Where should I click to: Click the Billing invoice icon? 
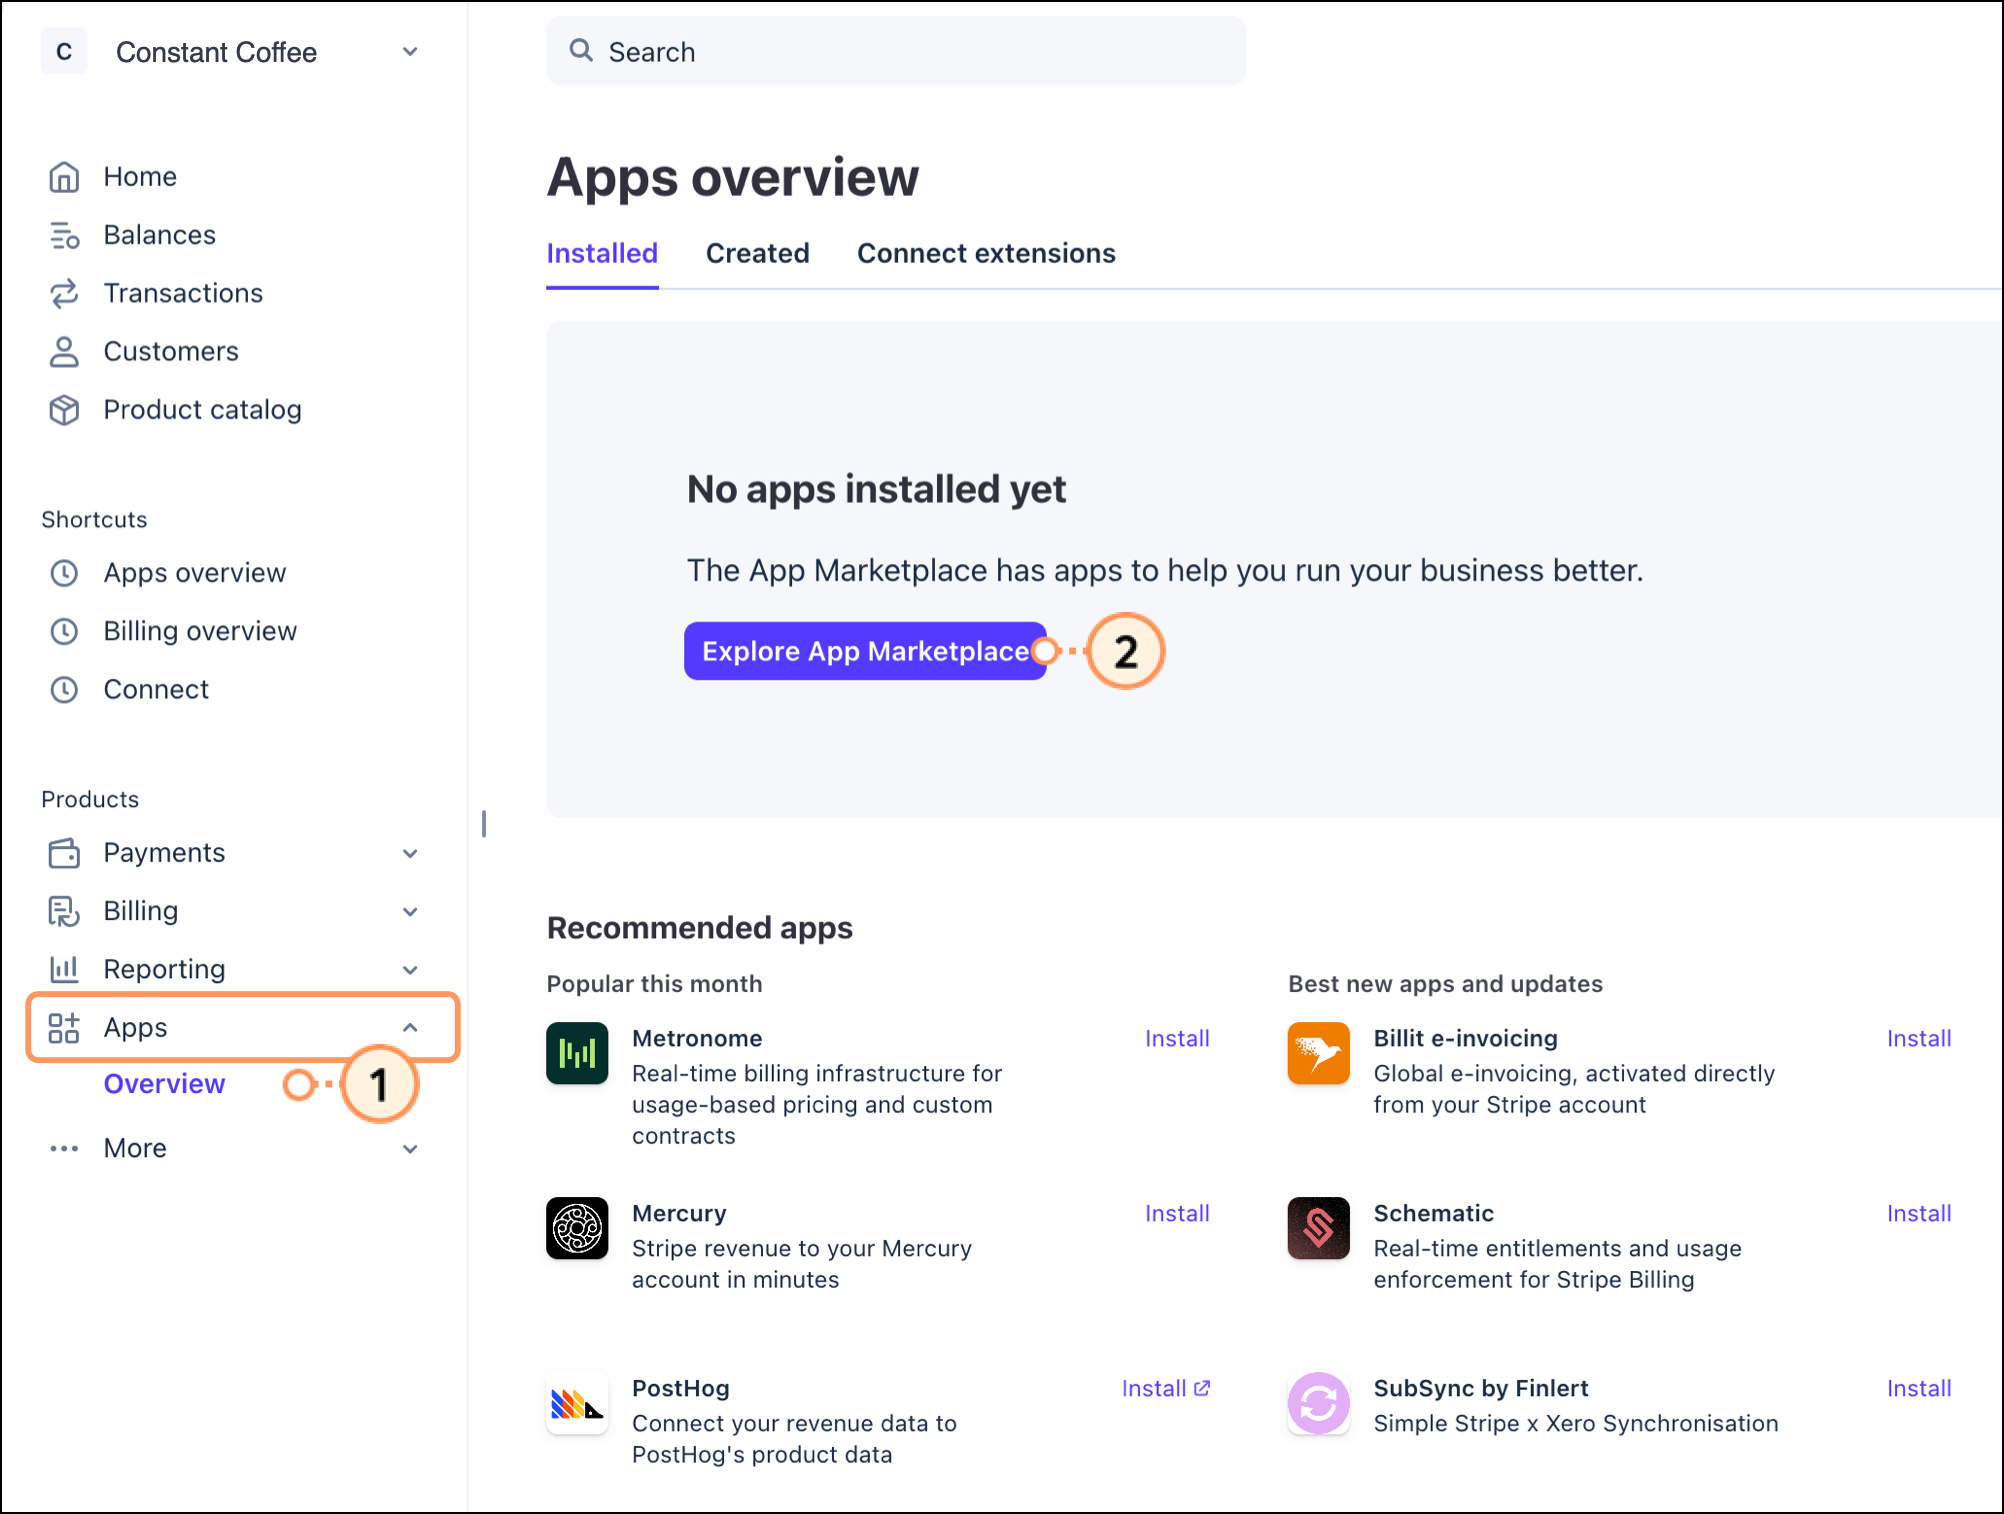click(64, 911)
